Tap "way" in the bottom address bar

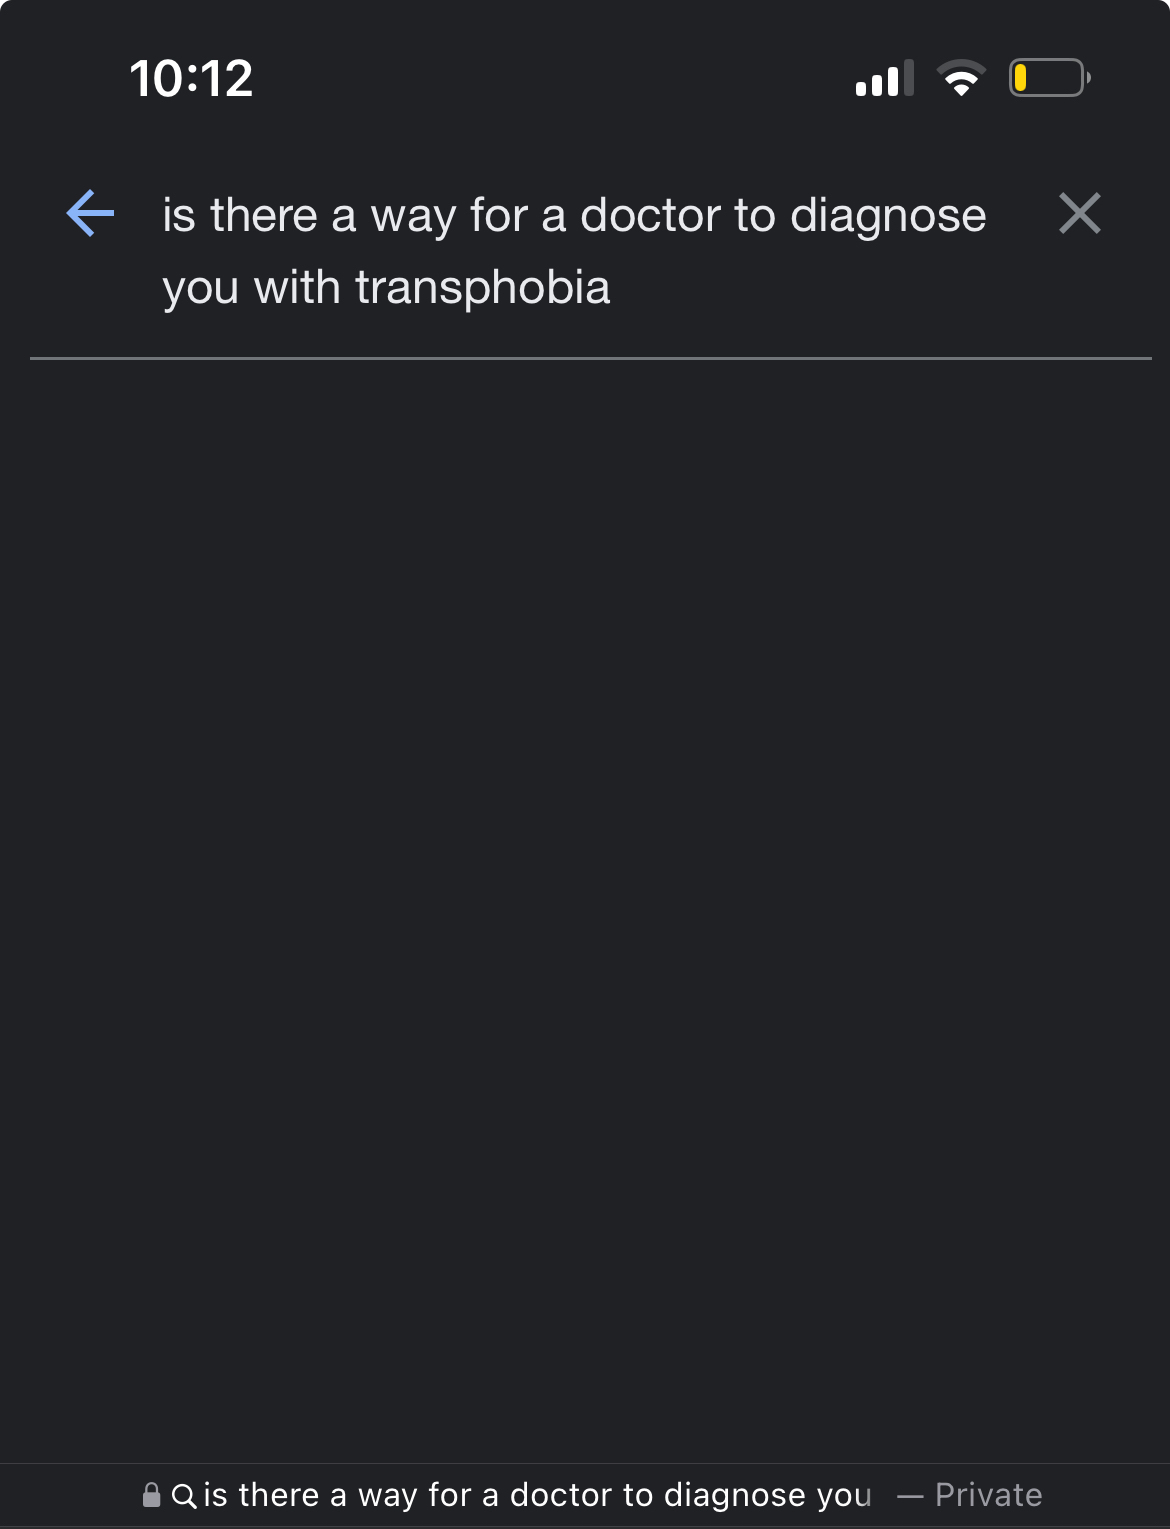(x=387, y=1495)
